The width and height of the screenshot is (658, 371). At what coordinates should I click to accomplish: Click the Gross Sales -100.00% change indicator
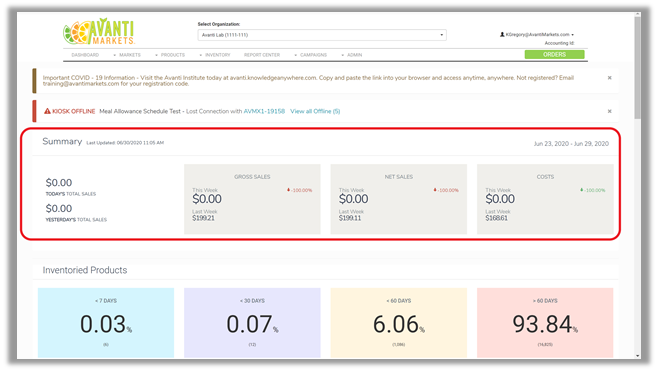point(299,190)
